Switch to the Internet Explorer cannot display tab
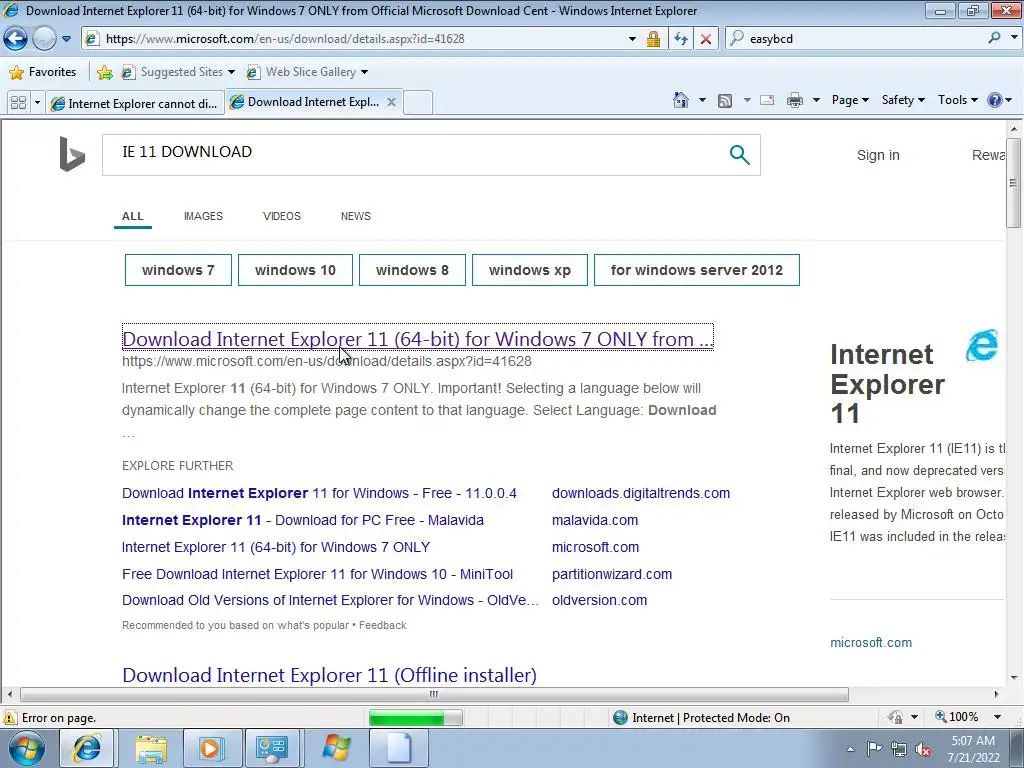This screenshot has width=1024, height=768. point(135,103)
